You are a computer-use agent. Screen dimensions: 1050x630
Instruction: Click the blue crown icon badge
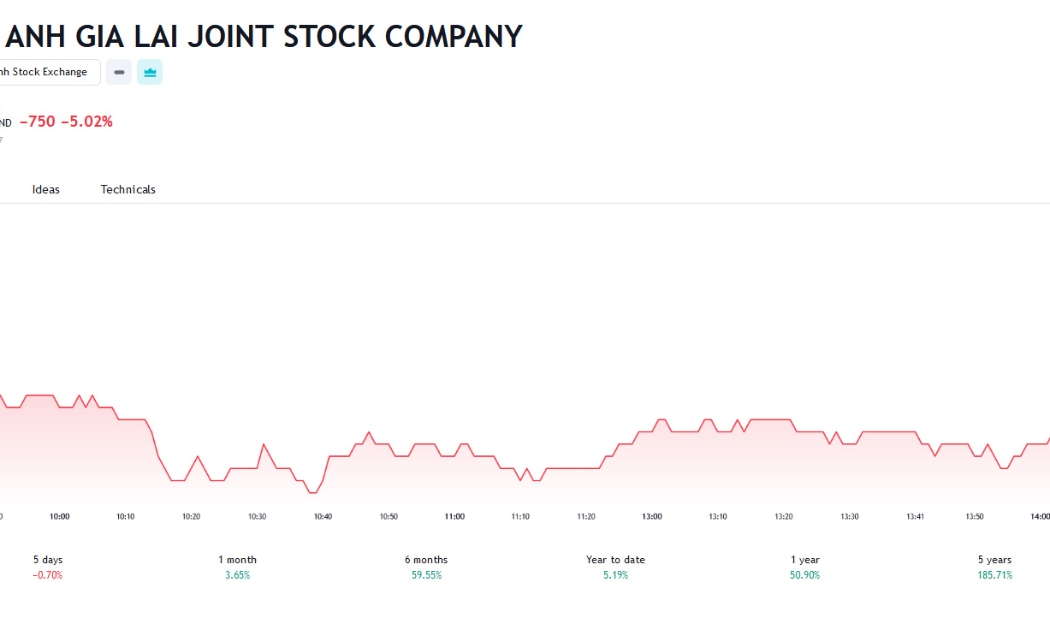click(x=150, y=72)
